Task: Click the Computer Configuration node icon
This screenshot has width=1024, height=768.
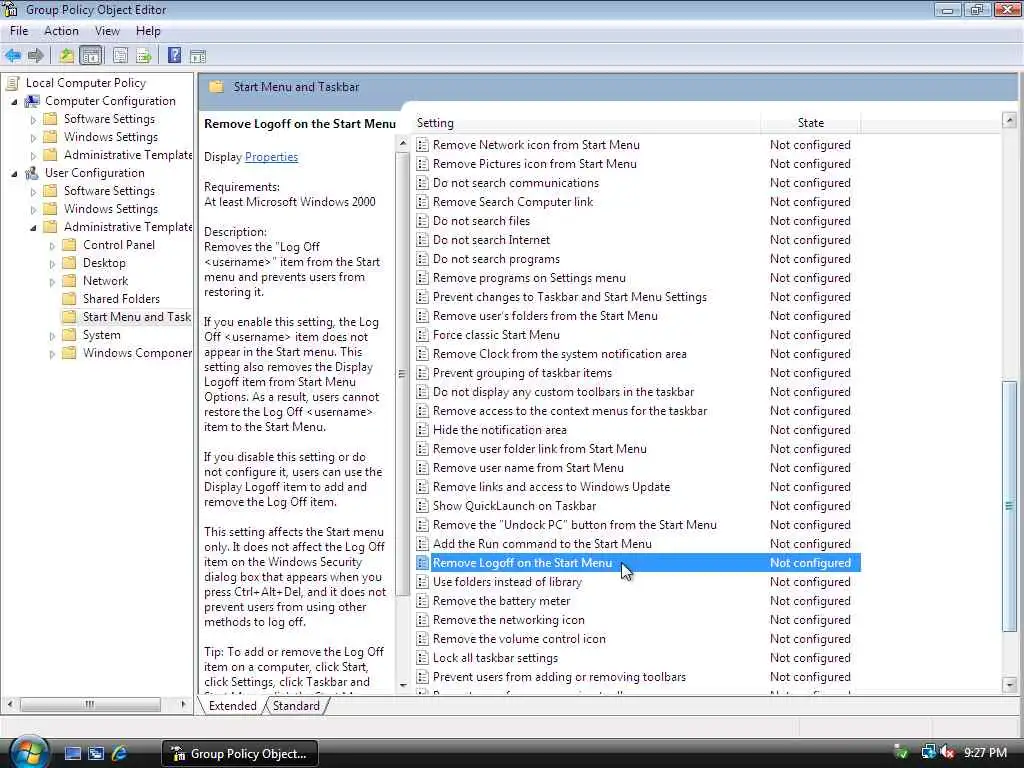Action: pos(31,101)
